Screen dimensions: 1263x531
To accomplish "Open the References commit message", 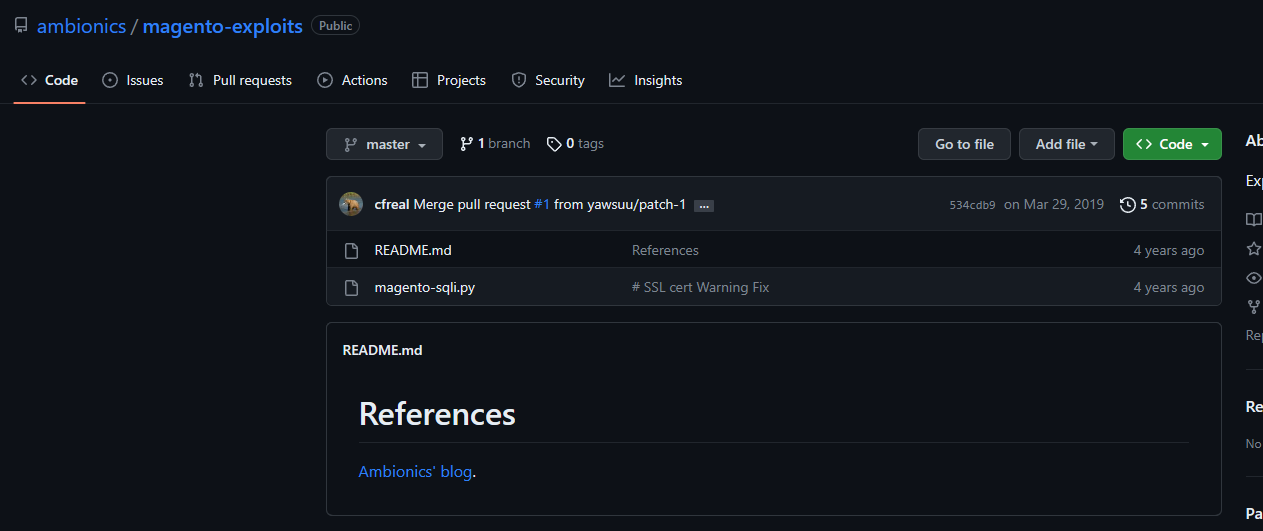I will pos(665,250).
